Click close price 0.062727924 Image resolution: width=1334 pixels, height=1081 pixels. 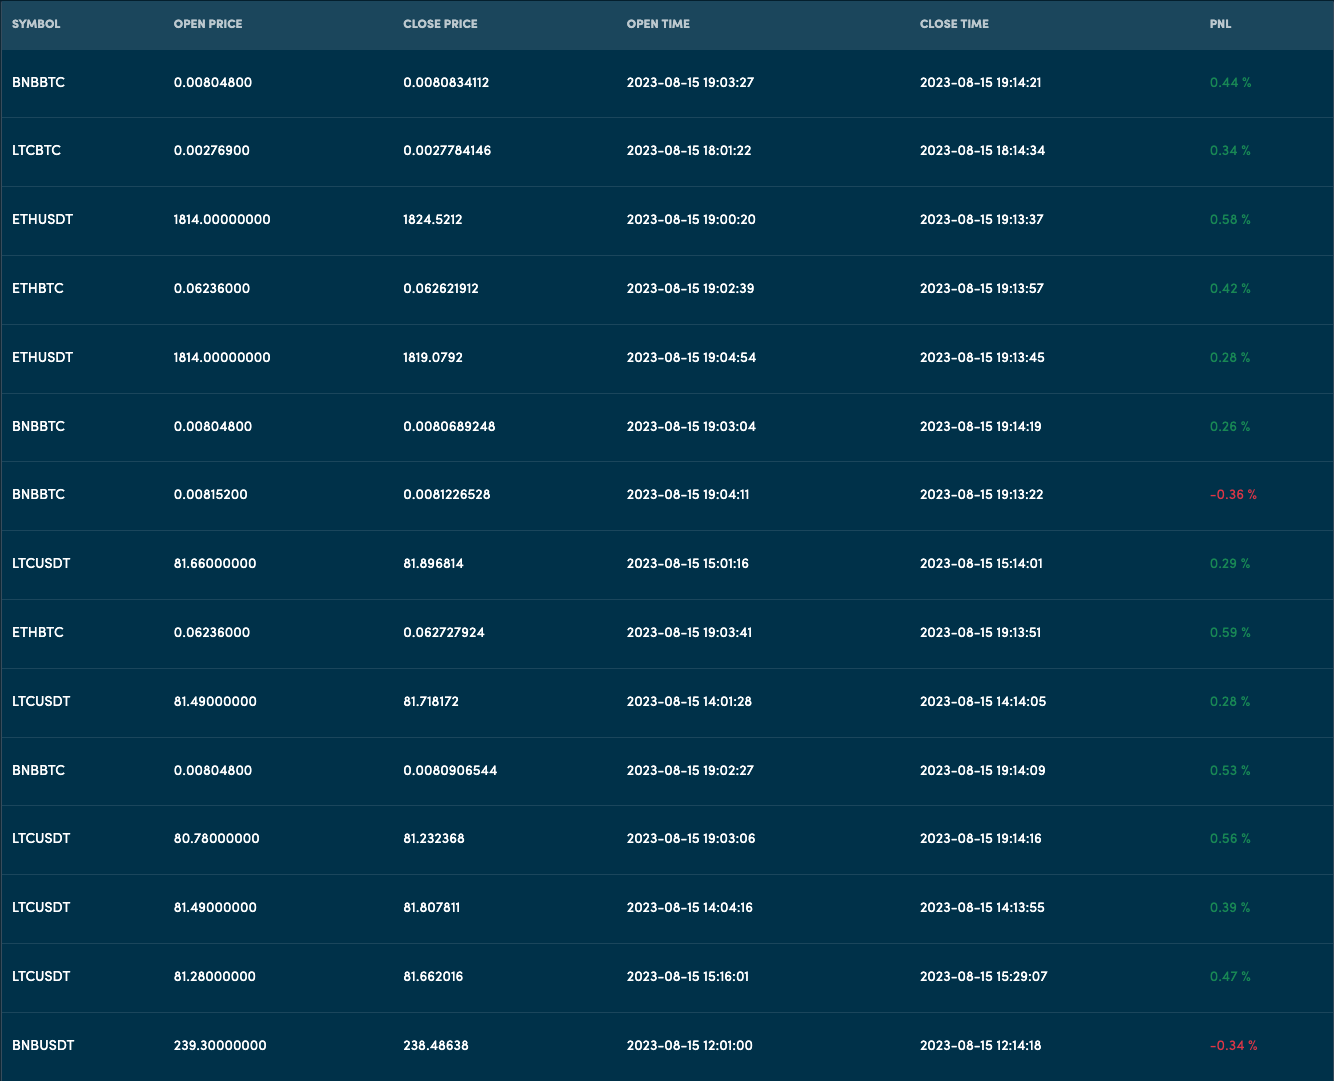point(444,633)
